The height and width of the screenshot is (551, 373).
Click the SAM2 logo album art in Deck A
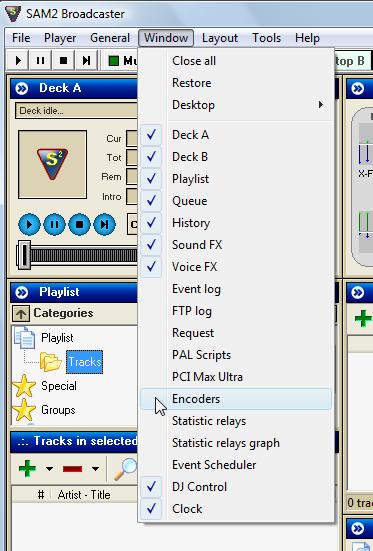point(52,164)
